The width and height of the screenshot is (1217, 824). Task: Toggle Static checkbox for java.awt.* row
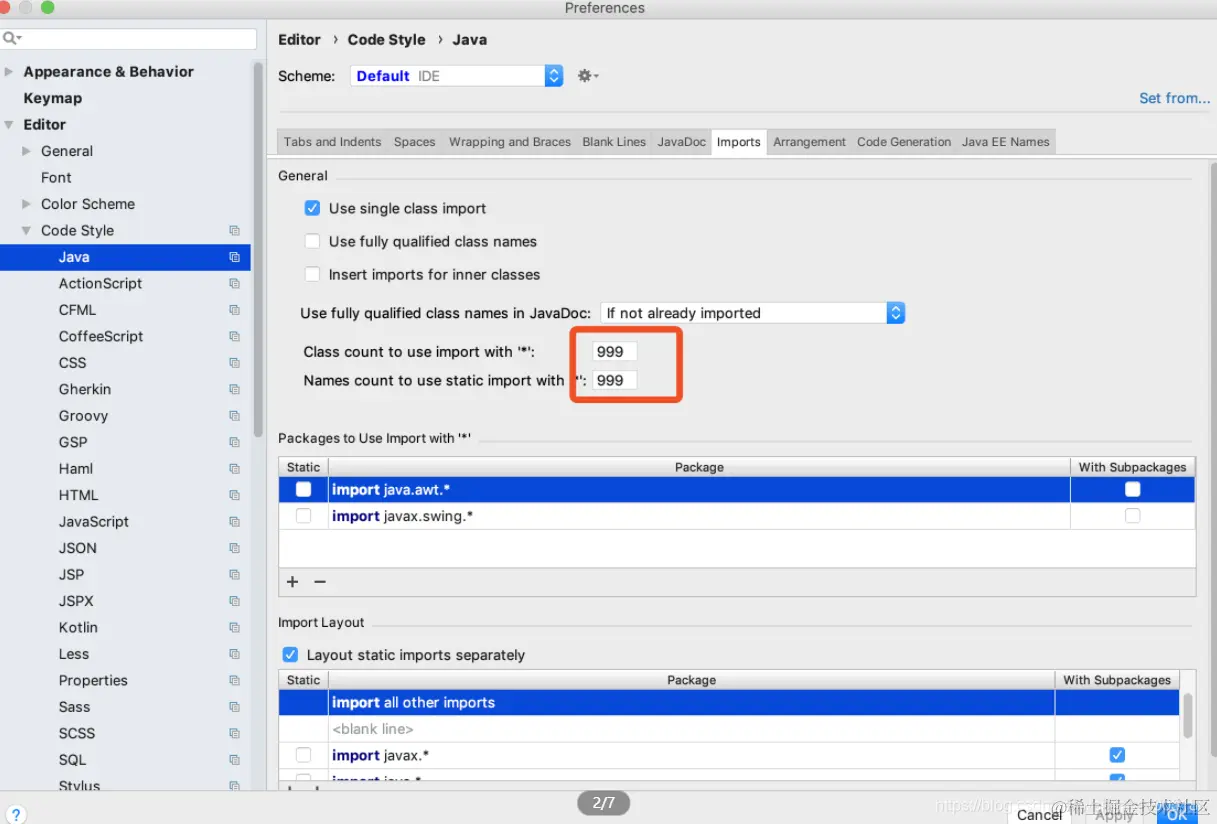pyautogui.click(x=303, y=489)
